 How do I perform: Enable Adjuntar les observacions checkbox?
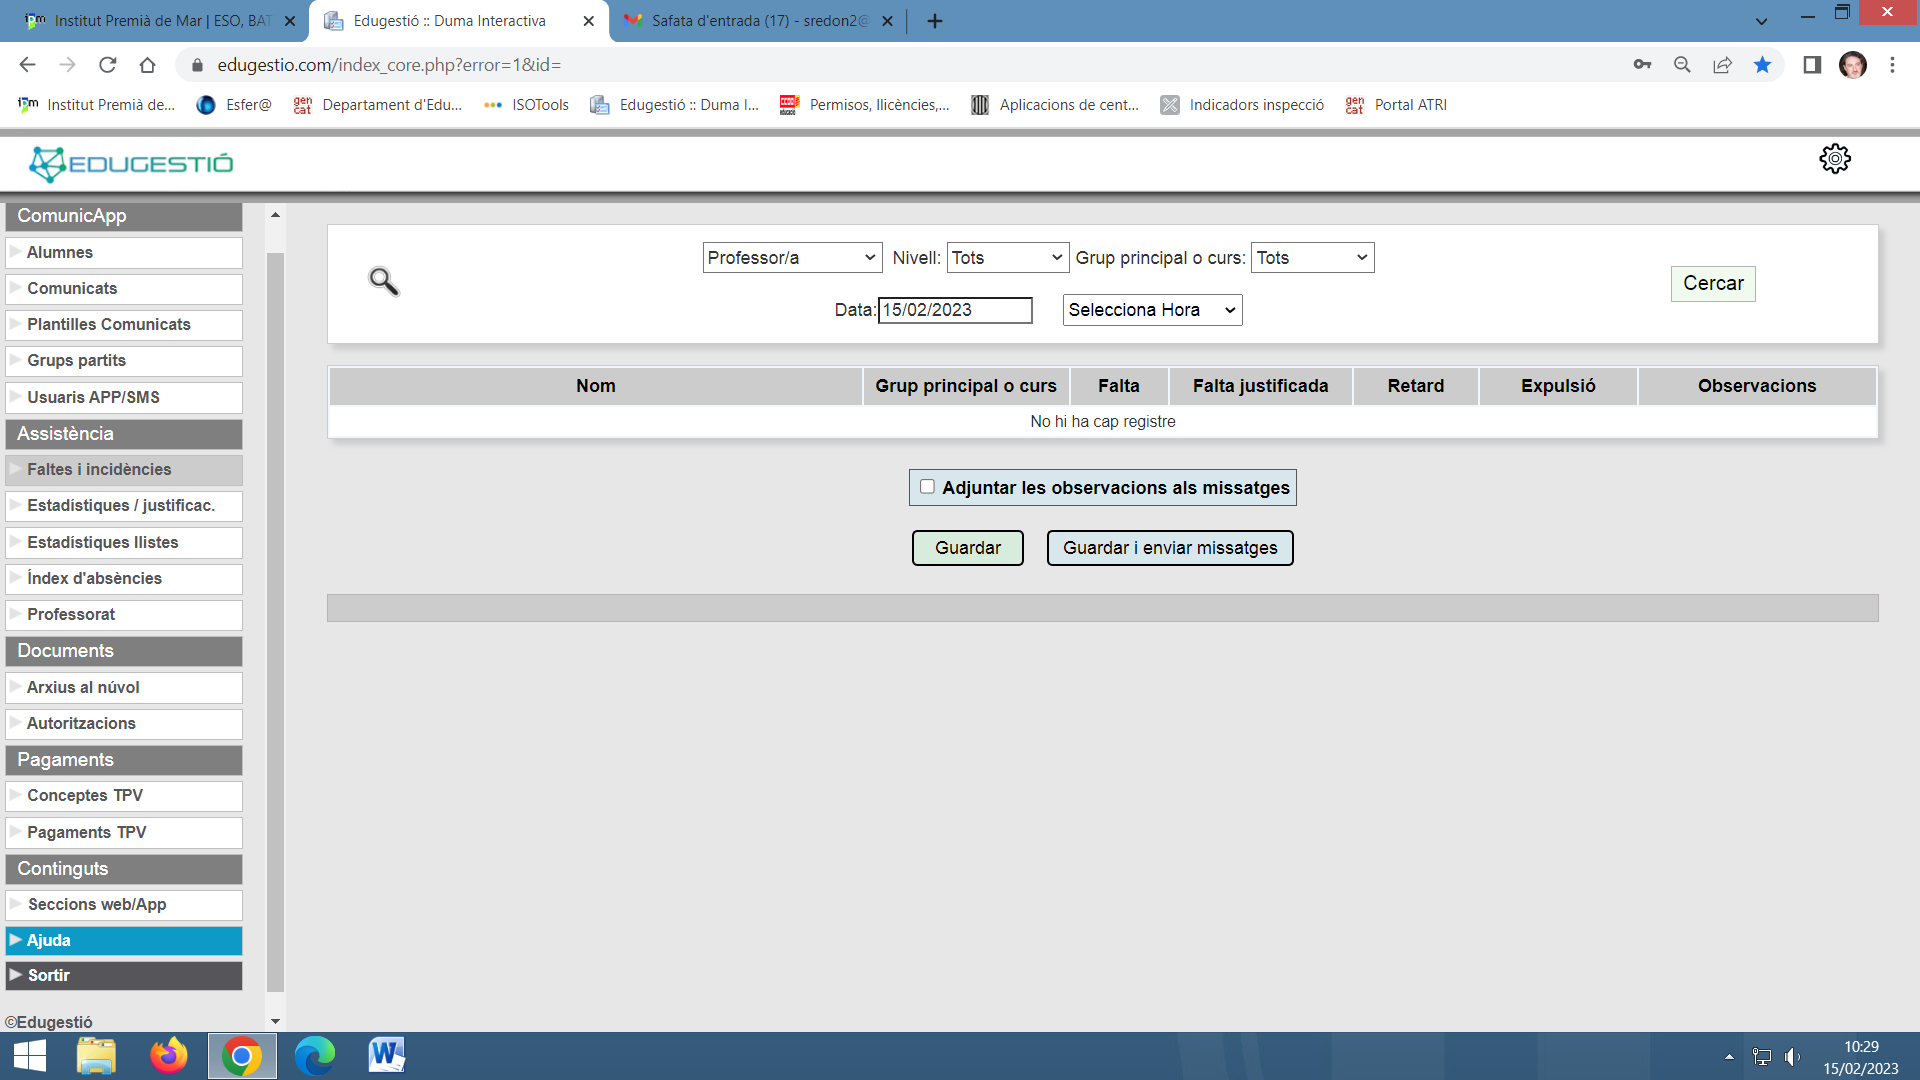coord(927,487)
